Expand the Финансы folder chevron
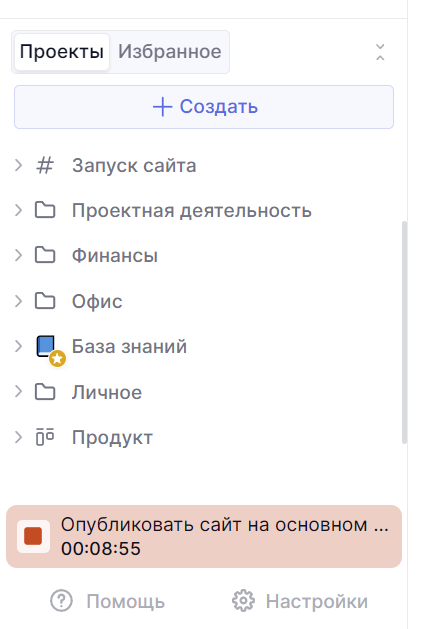This screenshot has height=629, width=435. click(18, 255)
